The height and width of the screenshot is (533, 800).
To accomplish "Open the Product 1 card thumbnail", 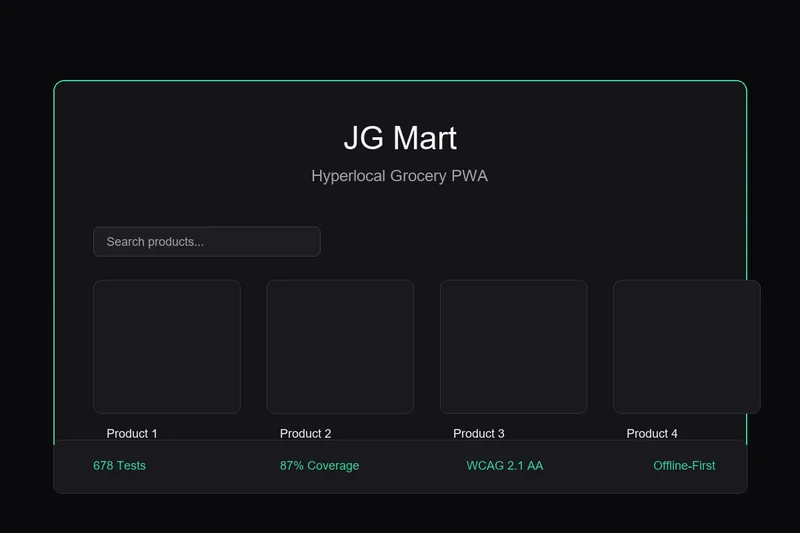I will tap(167, 346).
